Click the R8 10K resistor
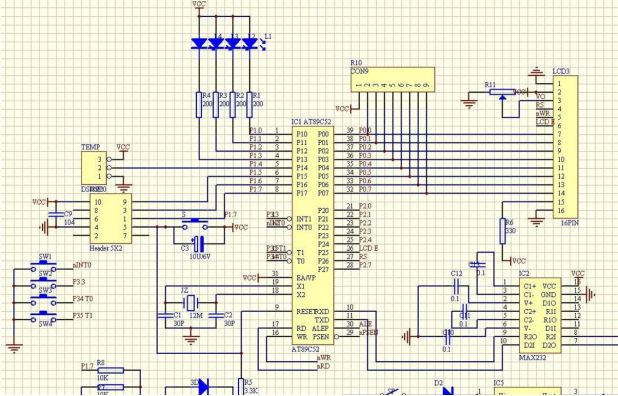 110,370
